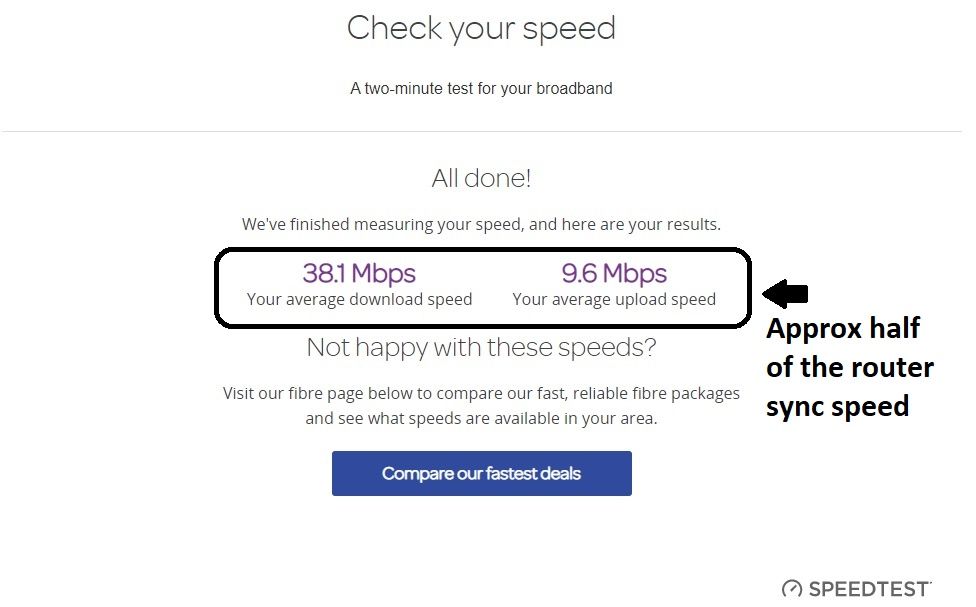Click the Visit our fibre page line

point(481,393)
